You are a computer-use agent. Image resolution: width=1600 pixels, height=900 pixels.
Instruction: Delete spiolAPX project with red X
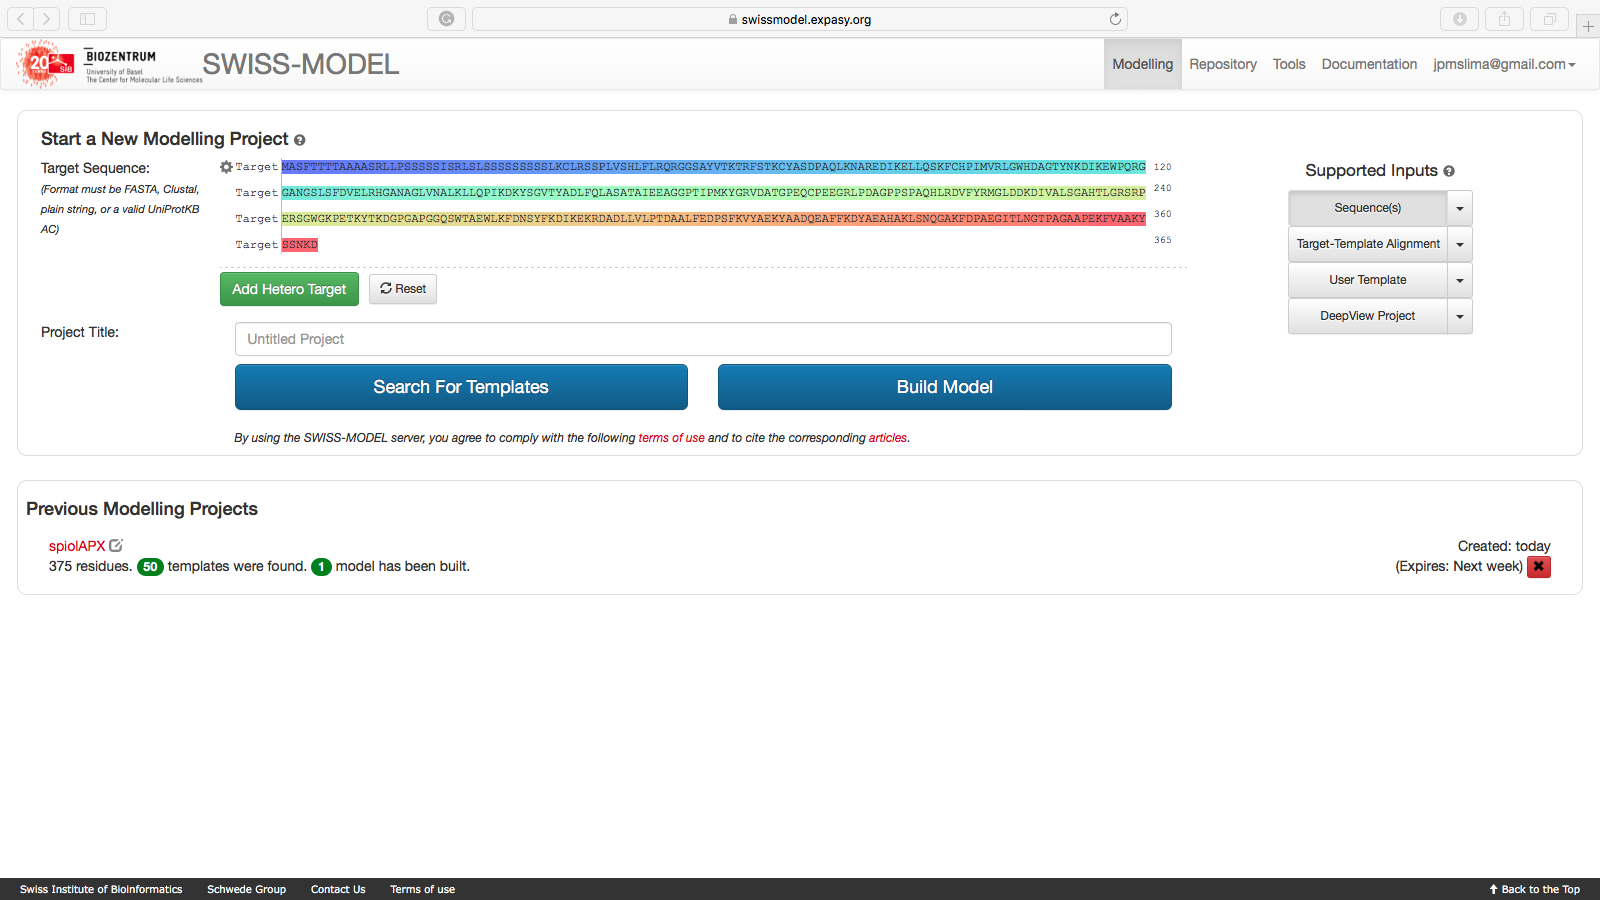coord(1539,566)
